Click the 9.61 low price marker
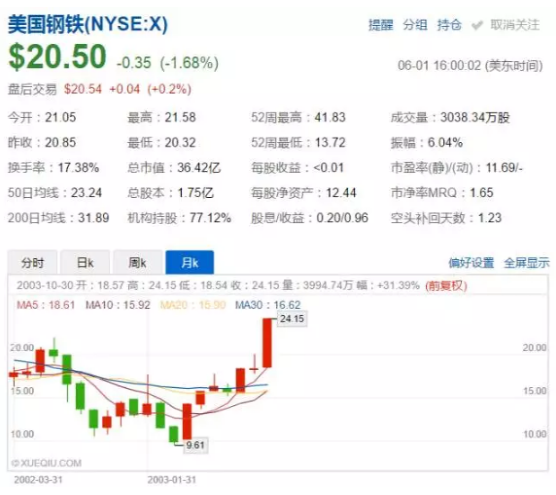 click(195, 445)
